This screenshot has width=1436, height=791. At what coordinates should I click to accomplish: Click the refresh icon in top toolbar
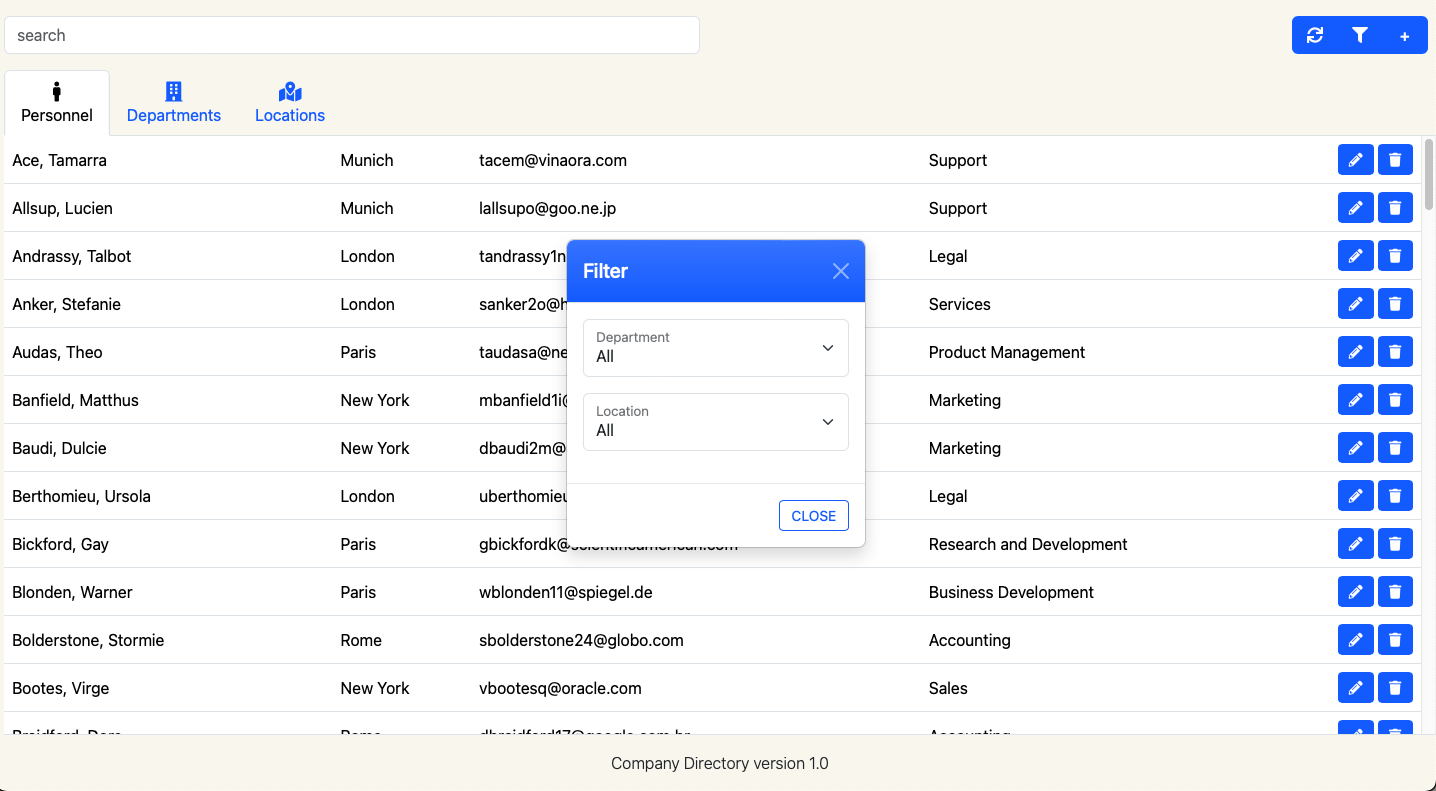[x=1315, y=36]
